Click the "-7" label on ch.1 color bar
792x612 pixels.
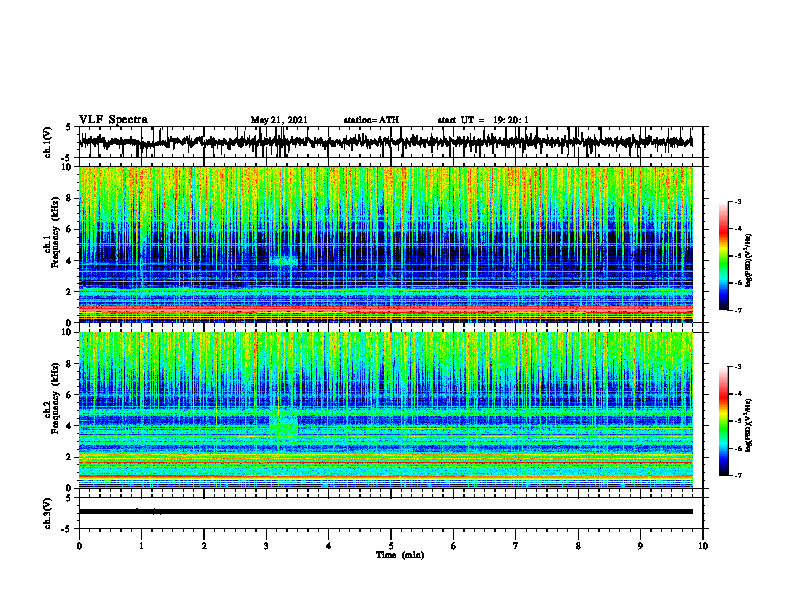pos(737,310)
